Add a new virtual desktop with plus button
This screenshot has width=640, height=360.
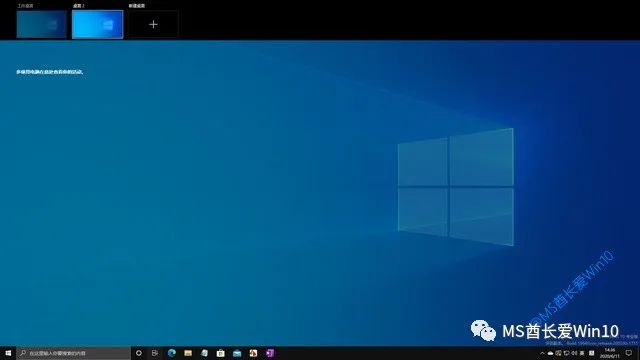(153, 24)
